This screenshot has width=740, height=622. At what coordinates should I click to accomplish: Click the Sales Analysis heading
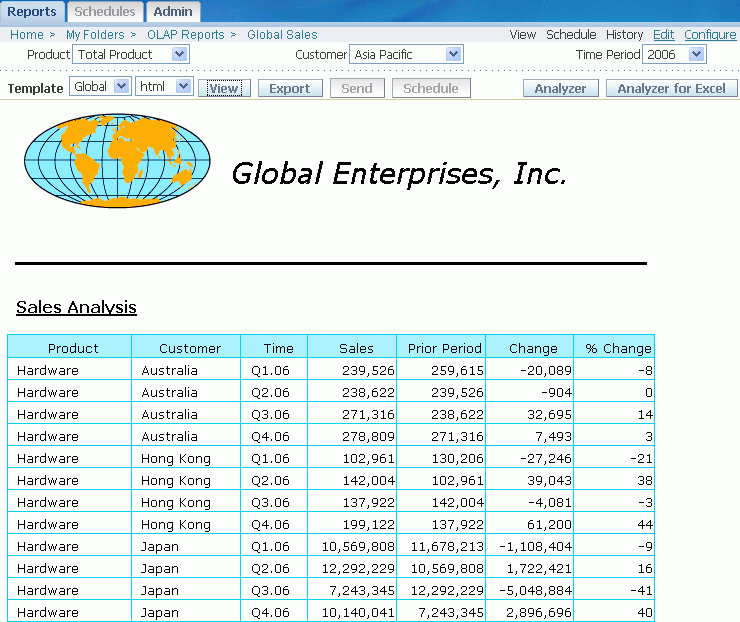(x=76, y=307)
